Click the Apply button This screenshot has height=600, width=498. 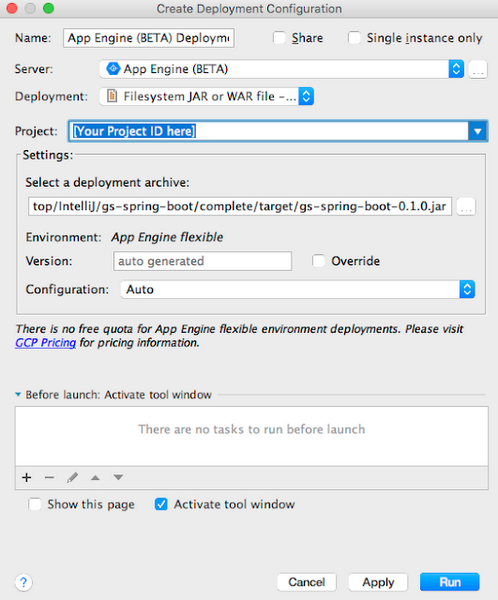click(x=378, y=582)
